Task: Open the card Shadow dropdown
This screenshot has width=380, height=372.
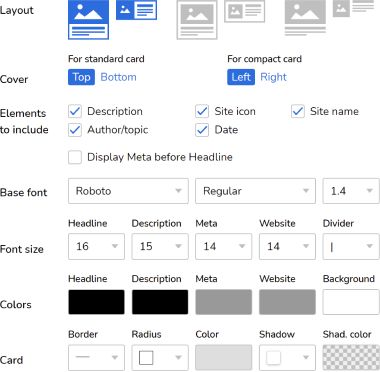Action: pyautogui.click(x=287, y=358)
